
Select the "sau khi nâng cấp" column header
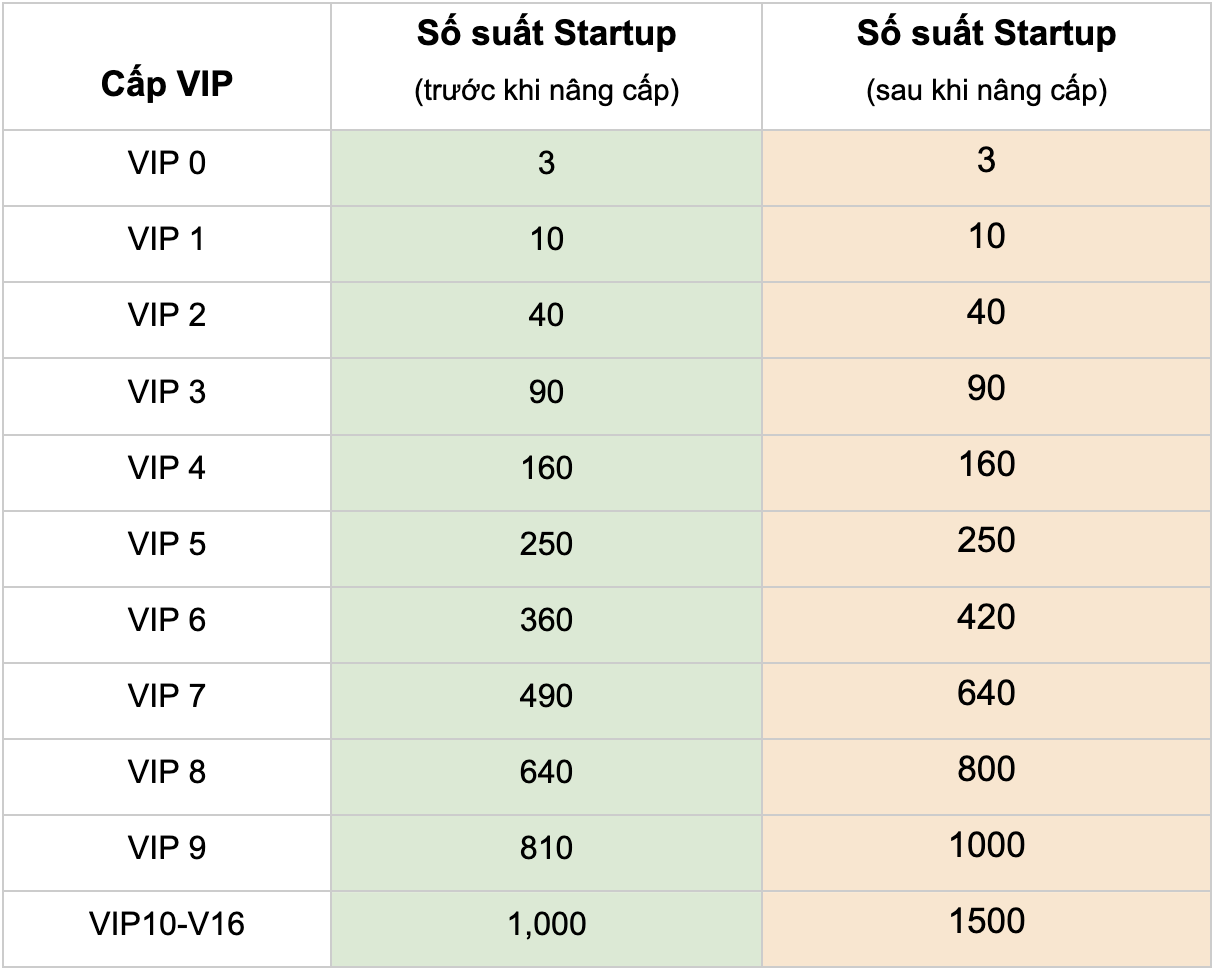click(986, 62)
